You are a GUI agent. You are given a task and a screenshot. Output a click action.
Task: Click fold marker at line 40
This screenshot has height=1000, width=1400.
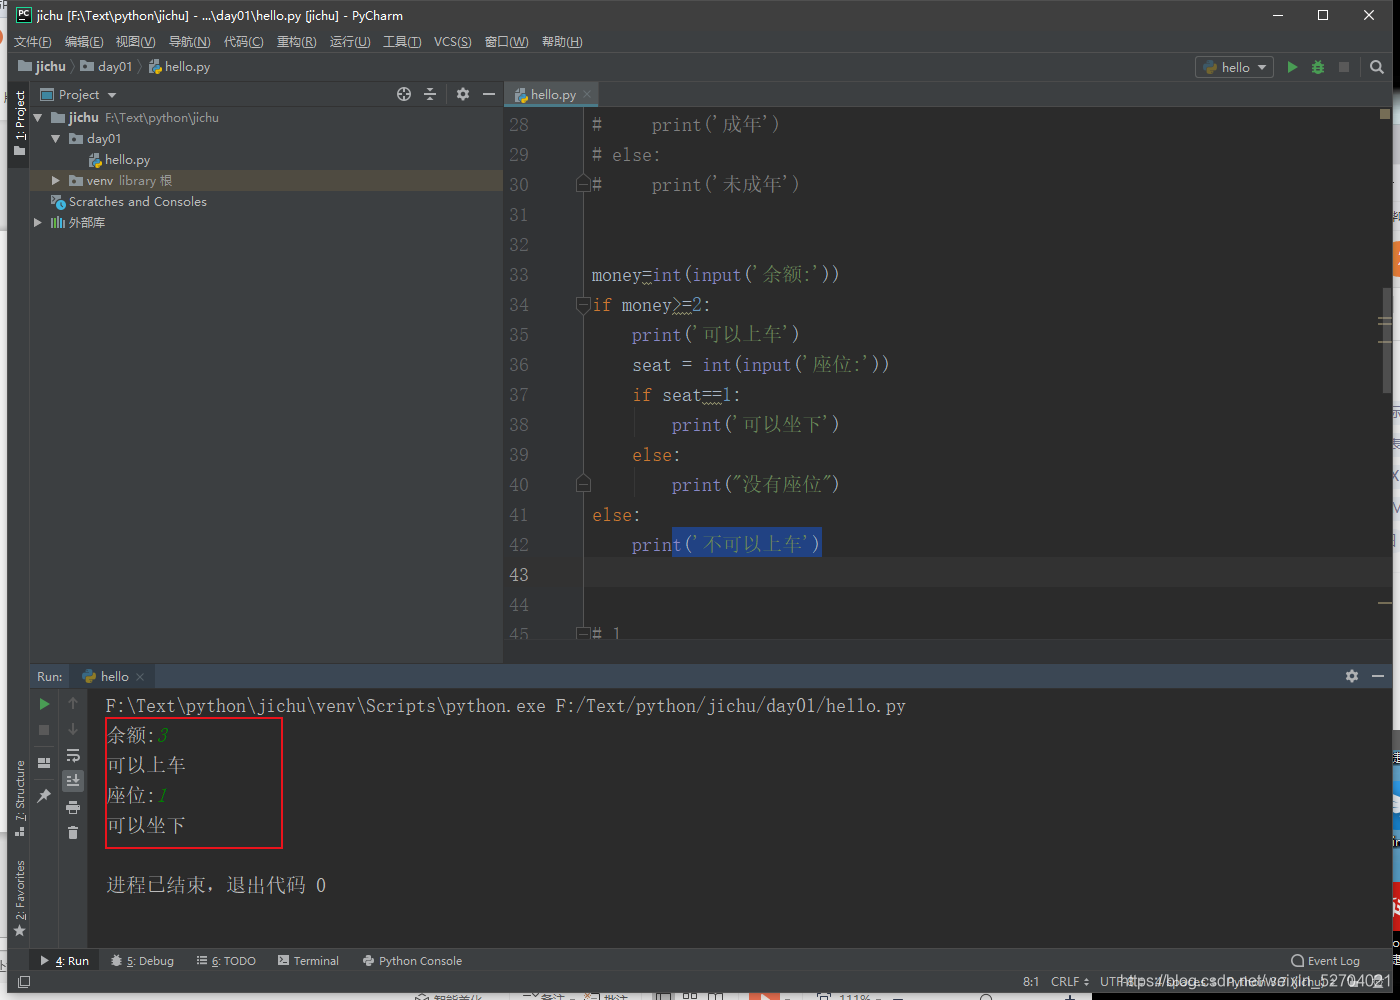point(583,484)
